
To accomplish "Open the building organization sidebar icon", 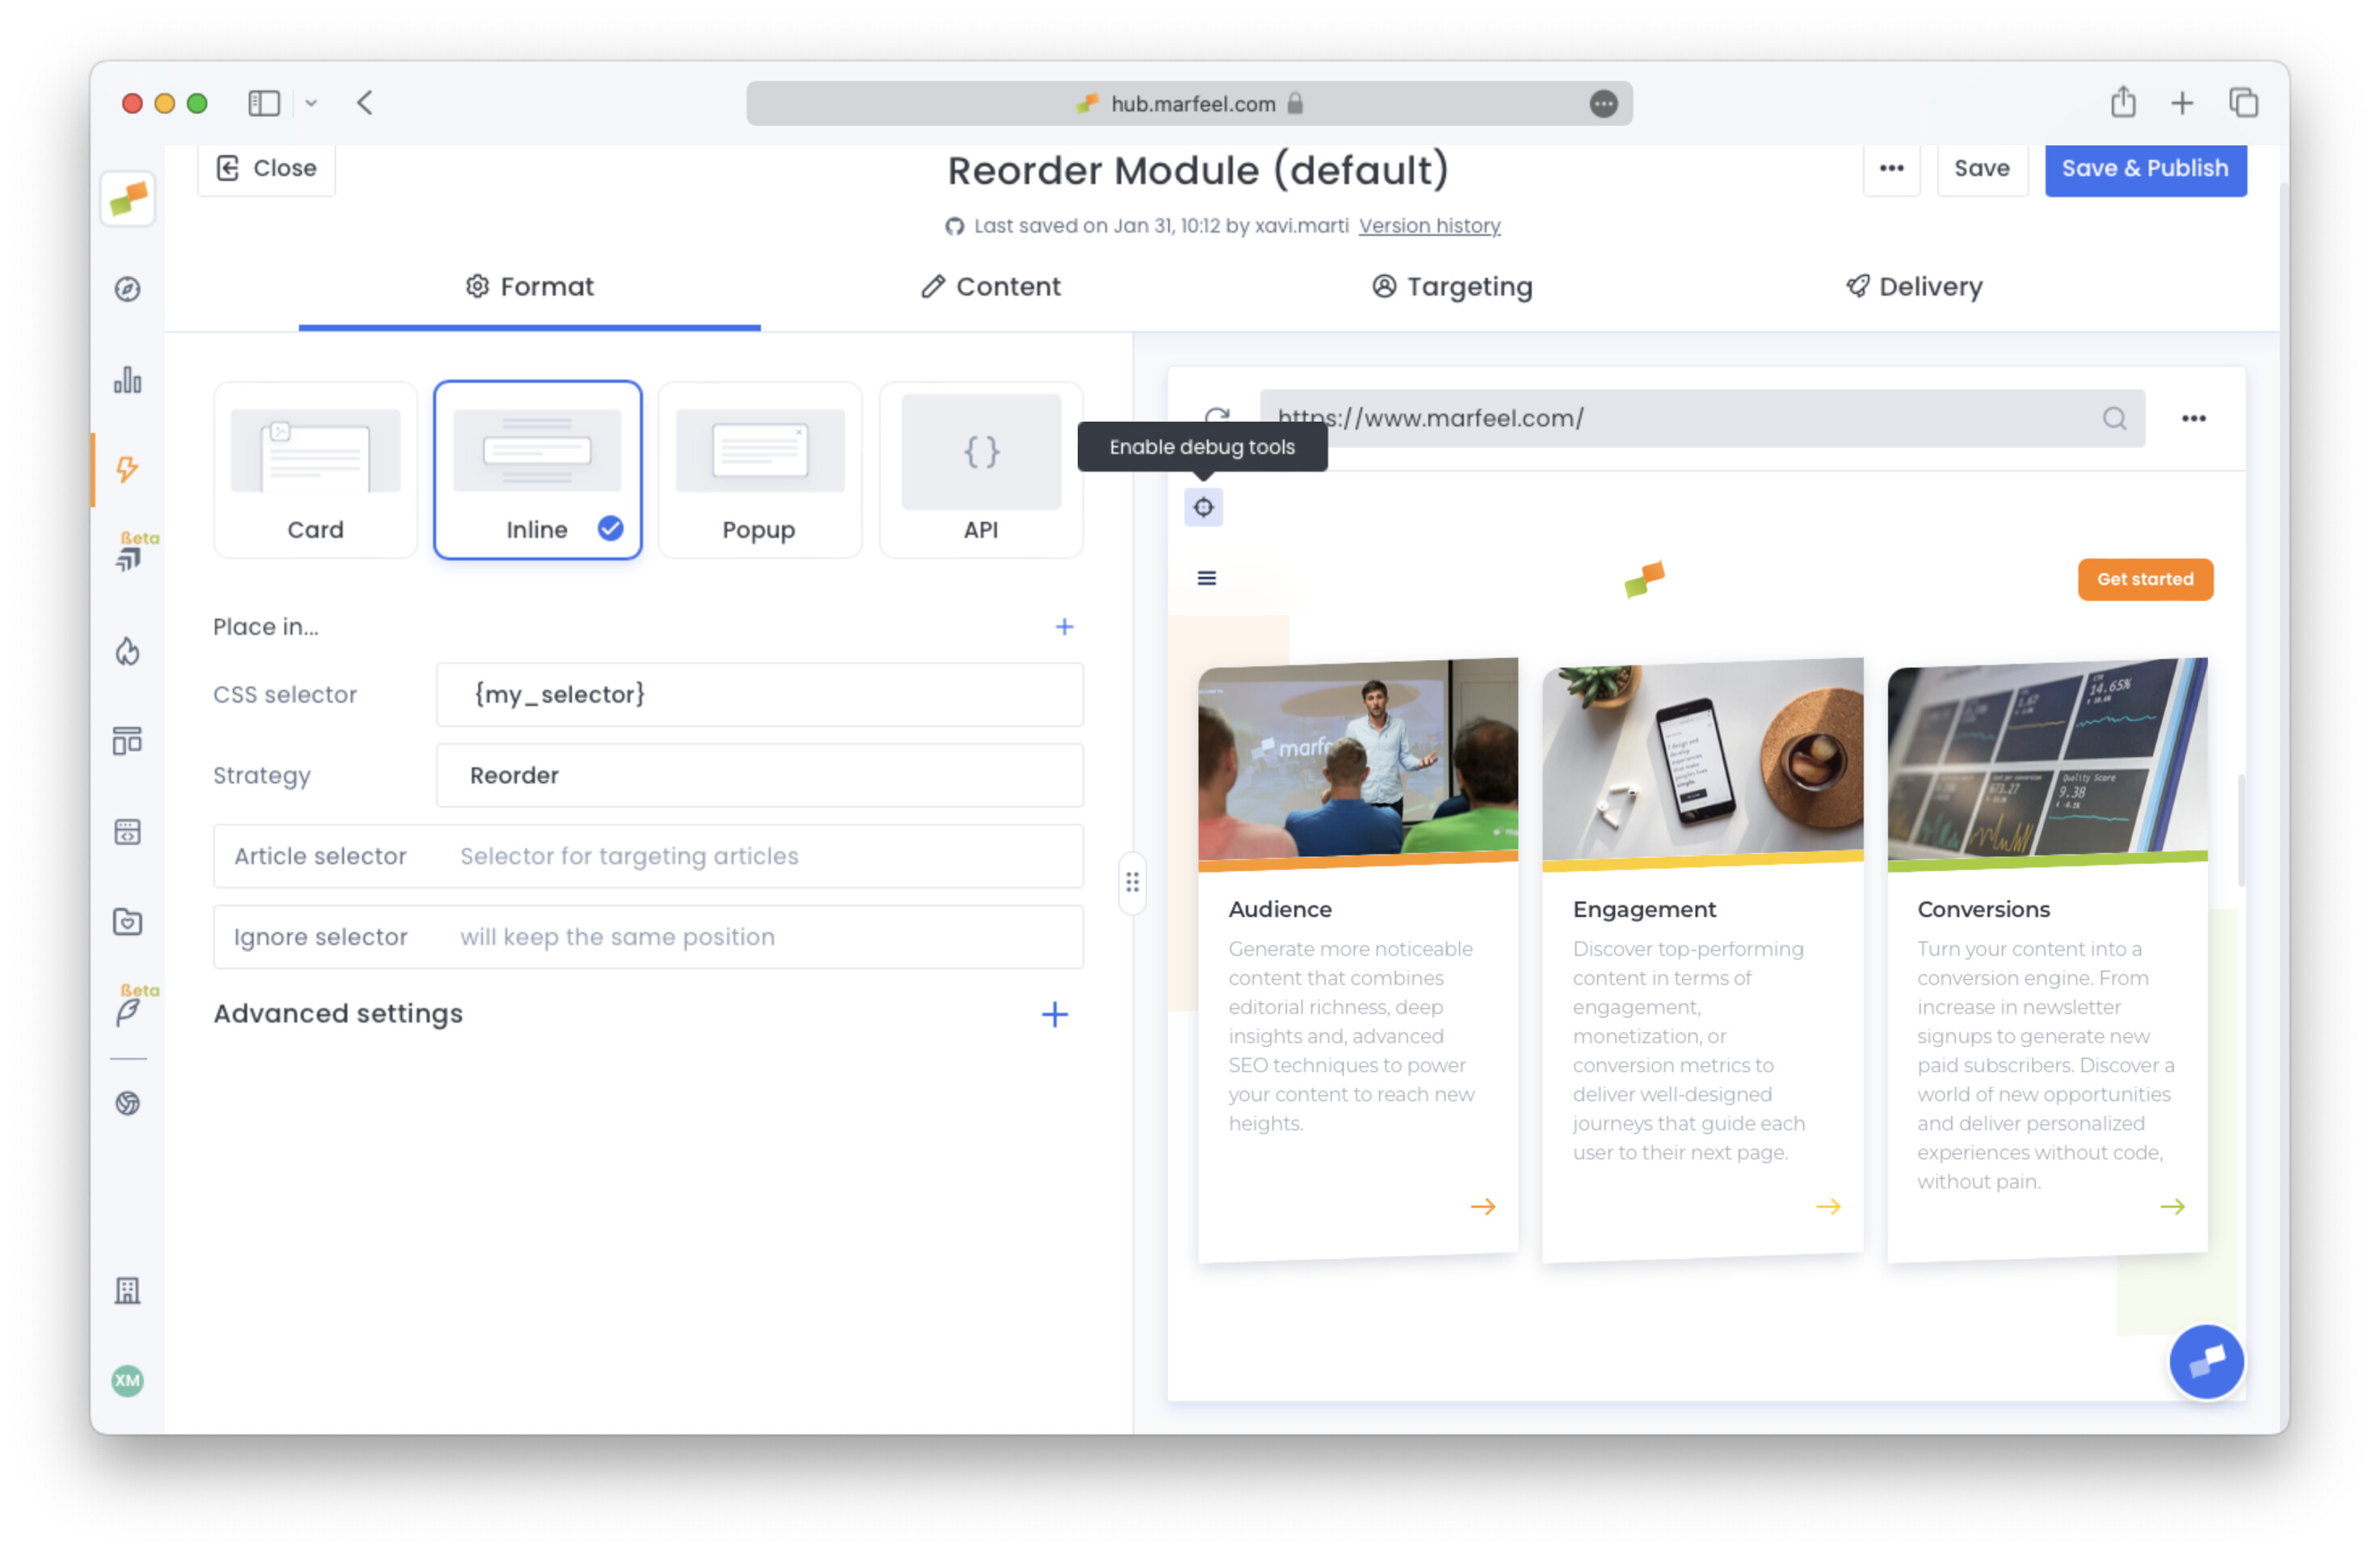I will coord(127,1290).
